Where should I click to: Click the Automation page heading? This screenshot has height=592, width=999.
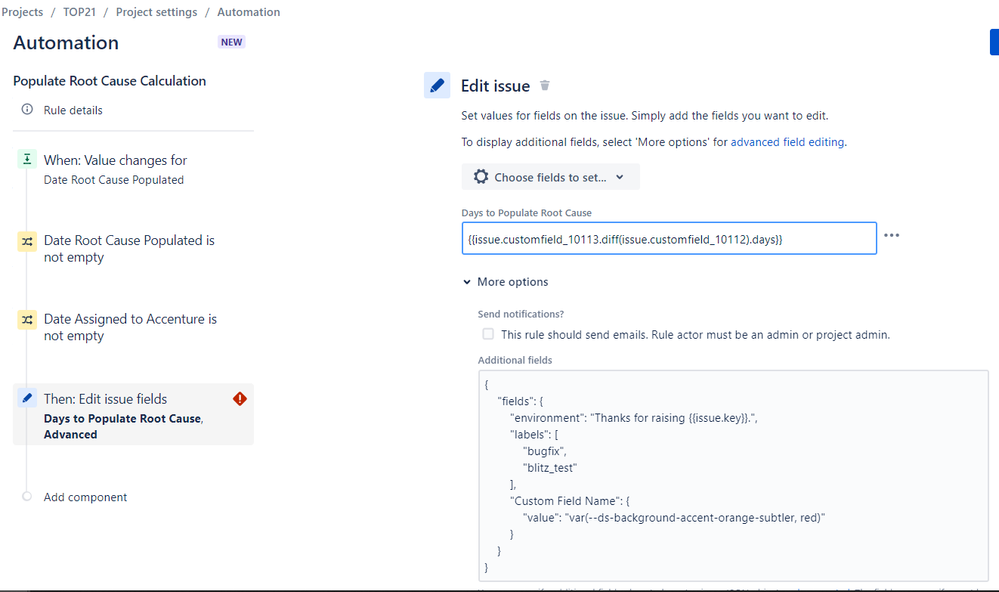pyautogui.click(x=66, y=43)
